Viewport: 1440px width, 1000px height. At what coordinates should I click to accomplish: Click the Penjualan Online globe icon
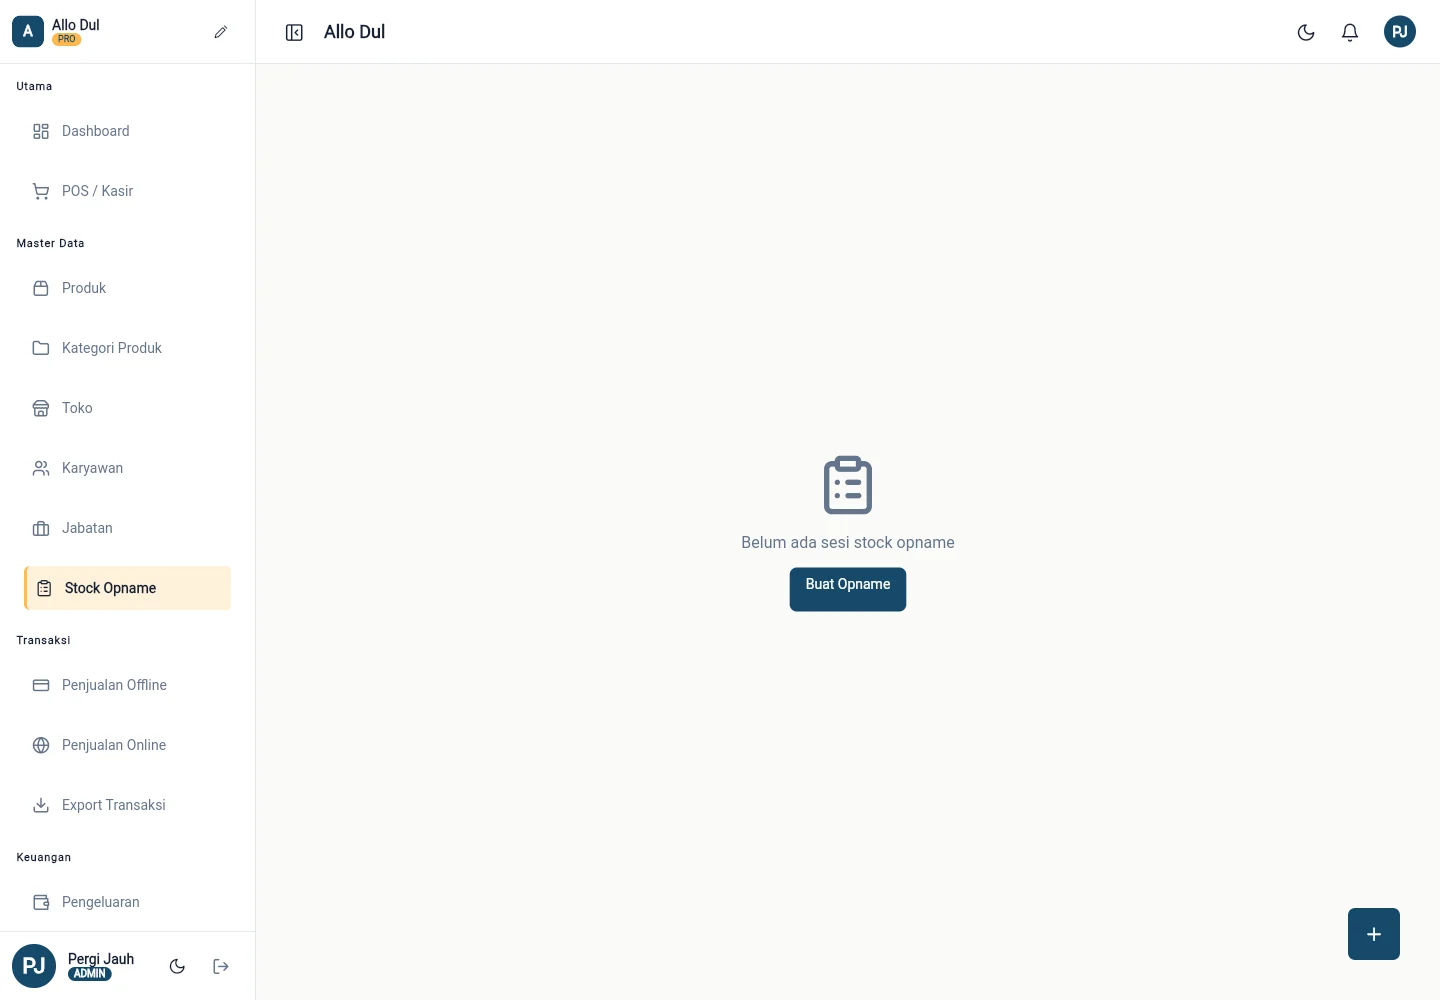click(41, 745)
